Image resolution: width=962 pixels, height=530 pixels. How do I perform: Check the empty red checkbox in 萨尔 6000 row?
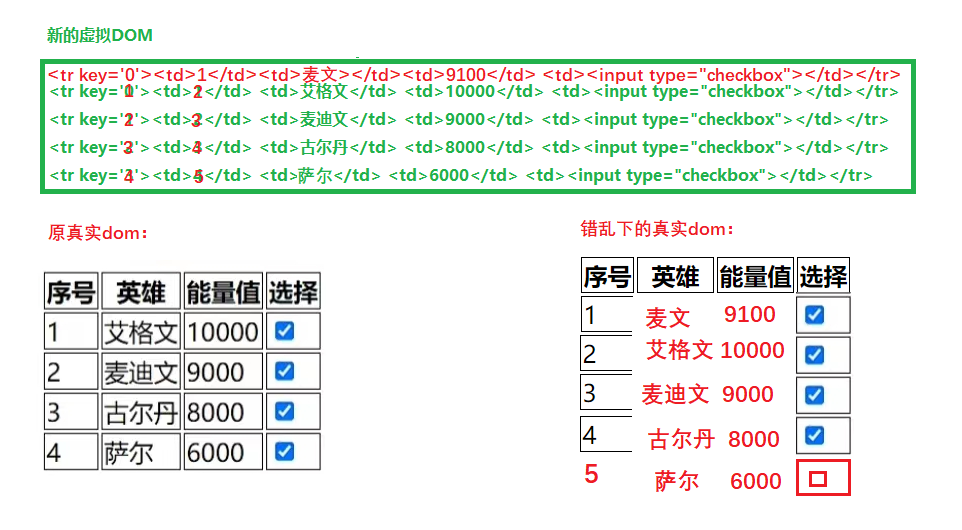(818, 479)
